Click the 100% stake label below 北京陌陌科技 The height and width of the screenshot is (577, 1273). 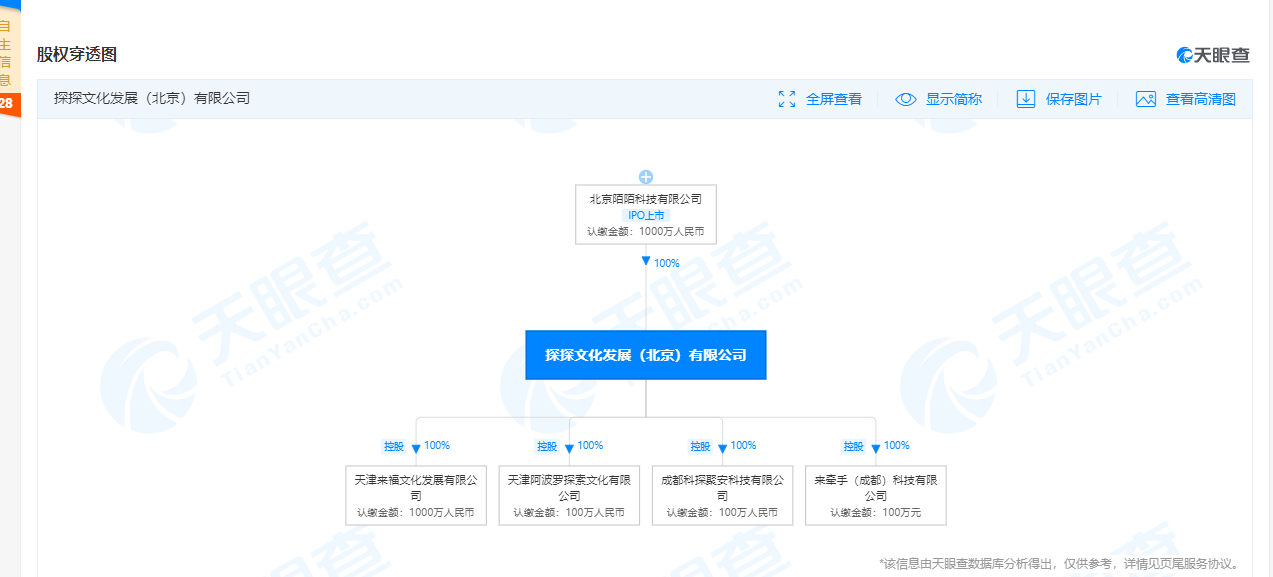(x=667, y=263)
